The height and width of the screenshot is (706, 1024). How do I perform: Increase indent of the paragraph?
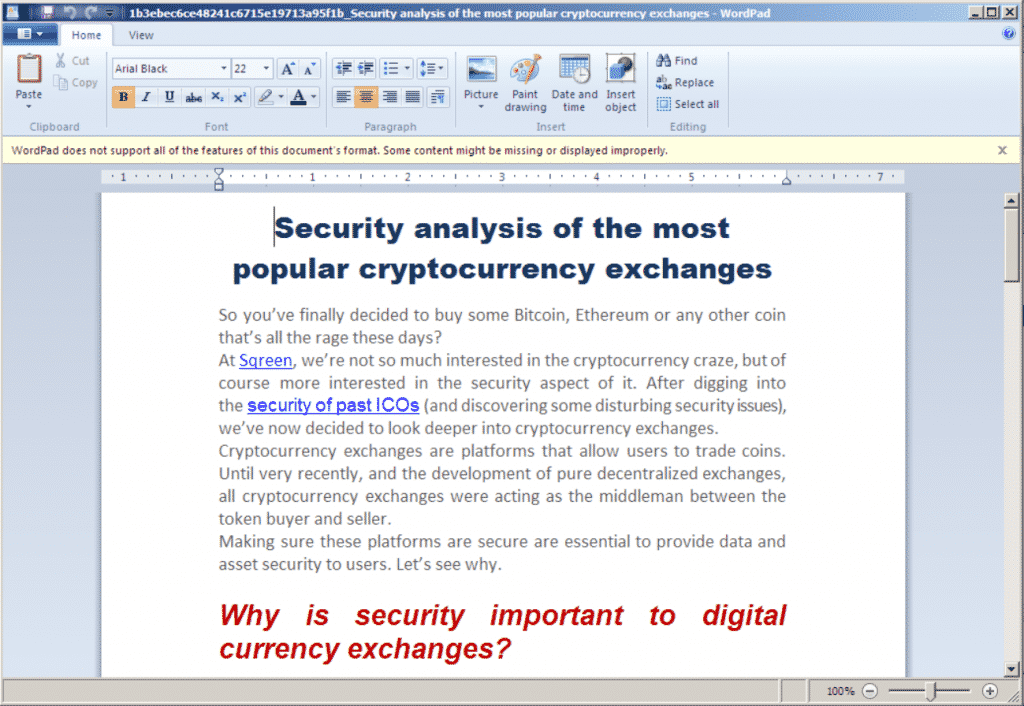click(366, 69)
